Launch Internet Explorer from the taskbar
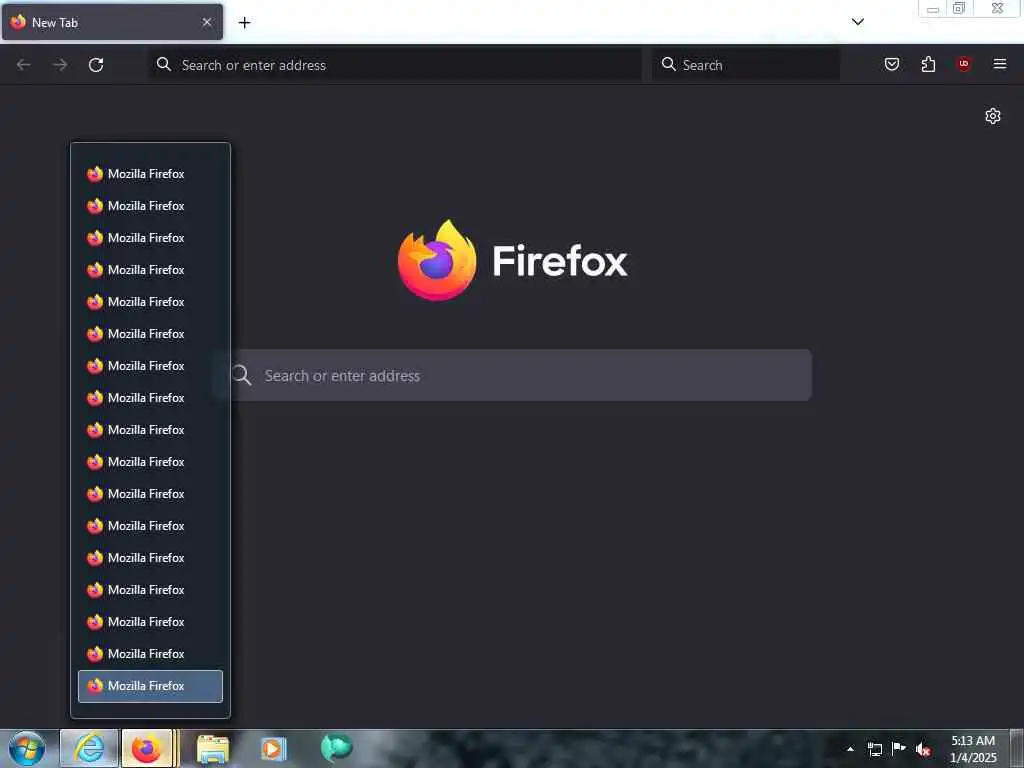 [x=89, y=748]
